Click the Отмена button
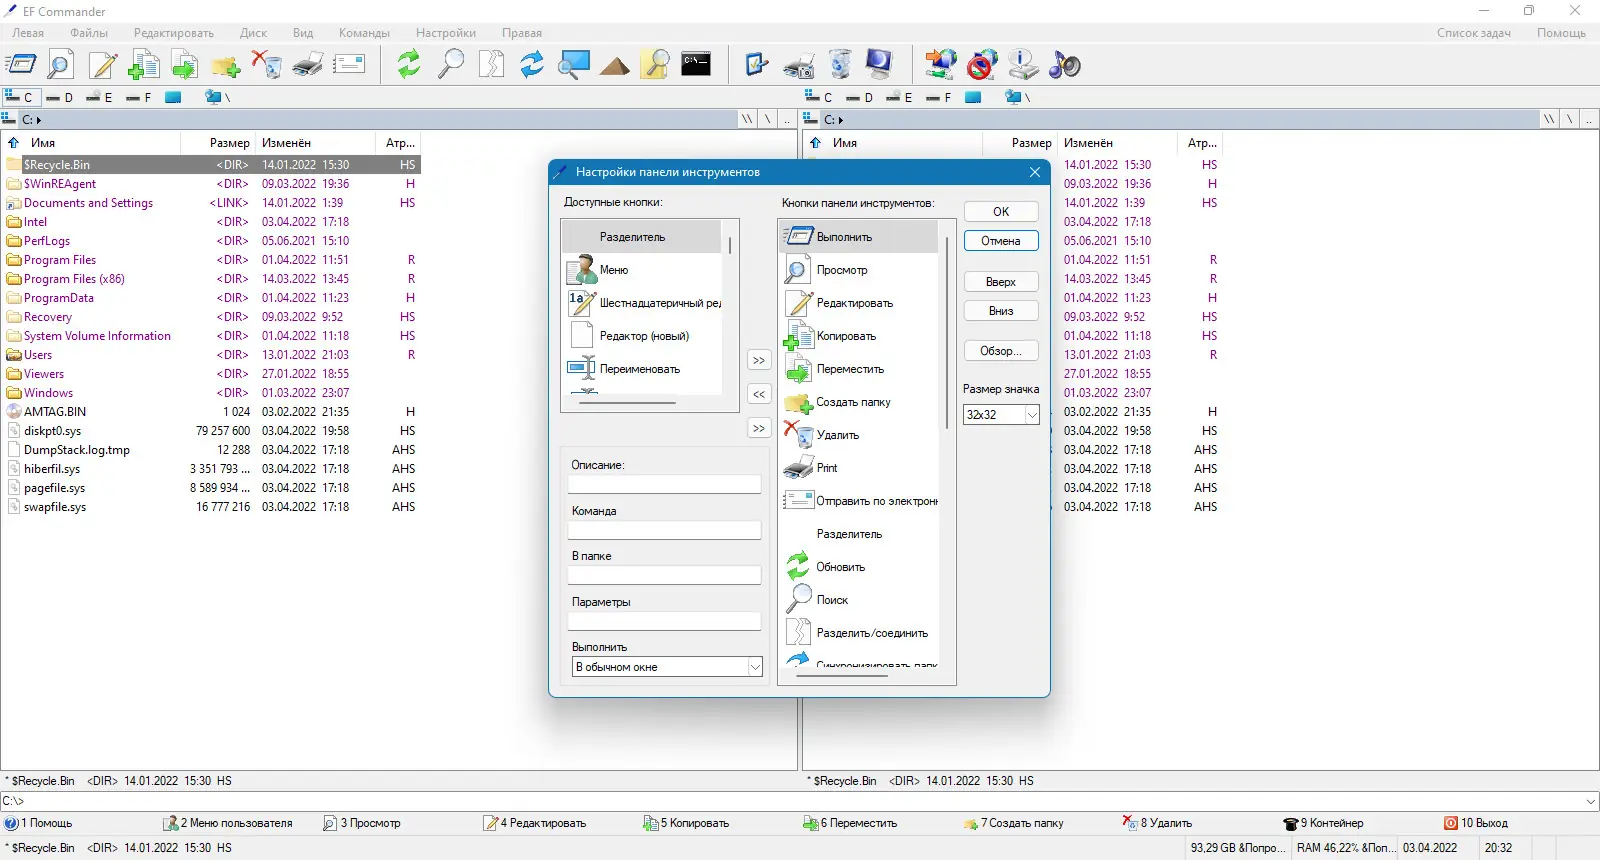 tap(1001, 241)
